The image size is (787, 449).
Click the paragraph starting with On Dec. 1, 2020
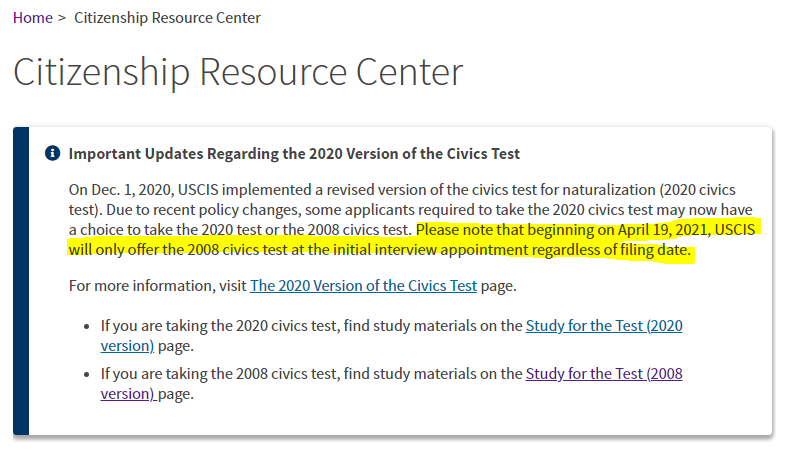click(x=412, y=220)
